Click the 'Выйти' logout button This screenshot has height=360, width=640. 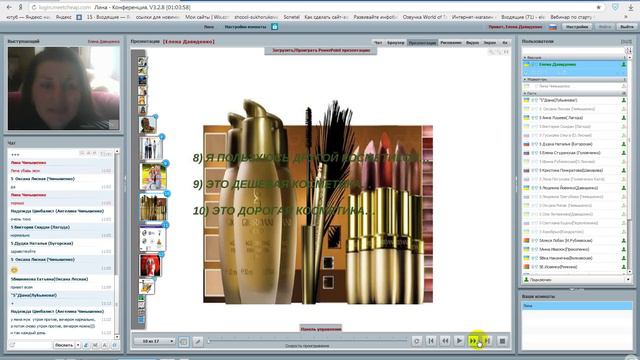[627, 27]
